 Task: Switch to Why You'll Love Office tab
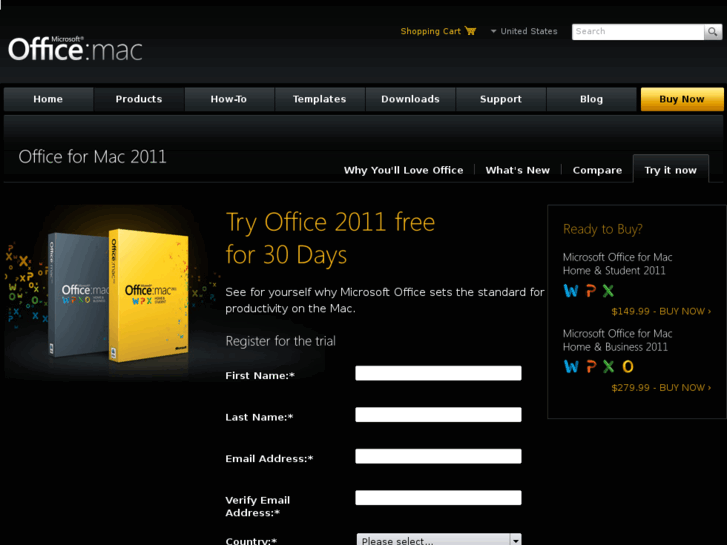click(403, 170)
